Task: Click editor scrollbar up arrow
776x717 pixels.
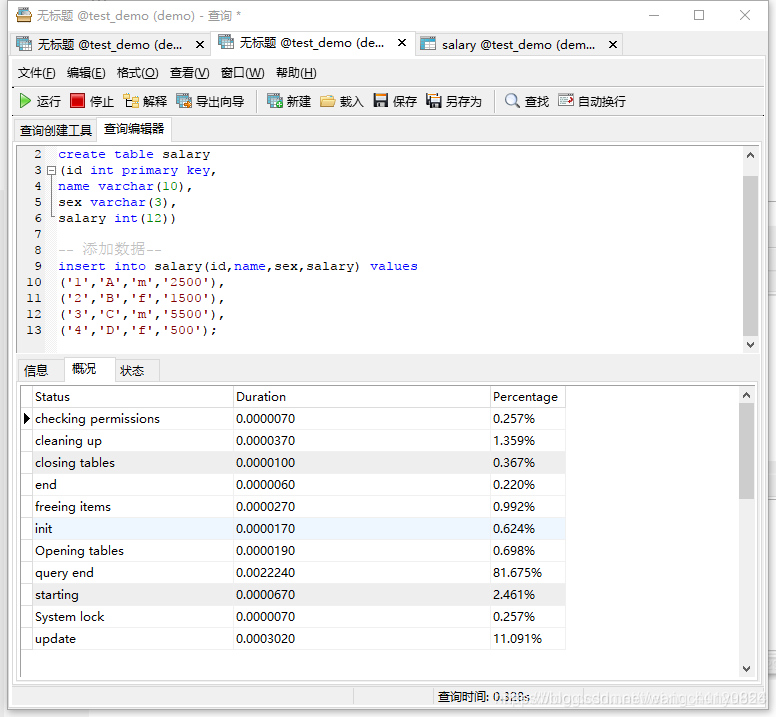Action: (x=750, y=155)
